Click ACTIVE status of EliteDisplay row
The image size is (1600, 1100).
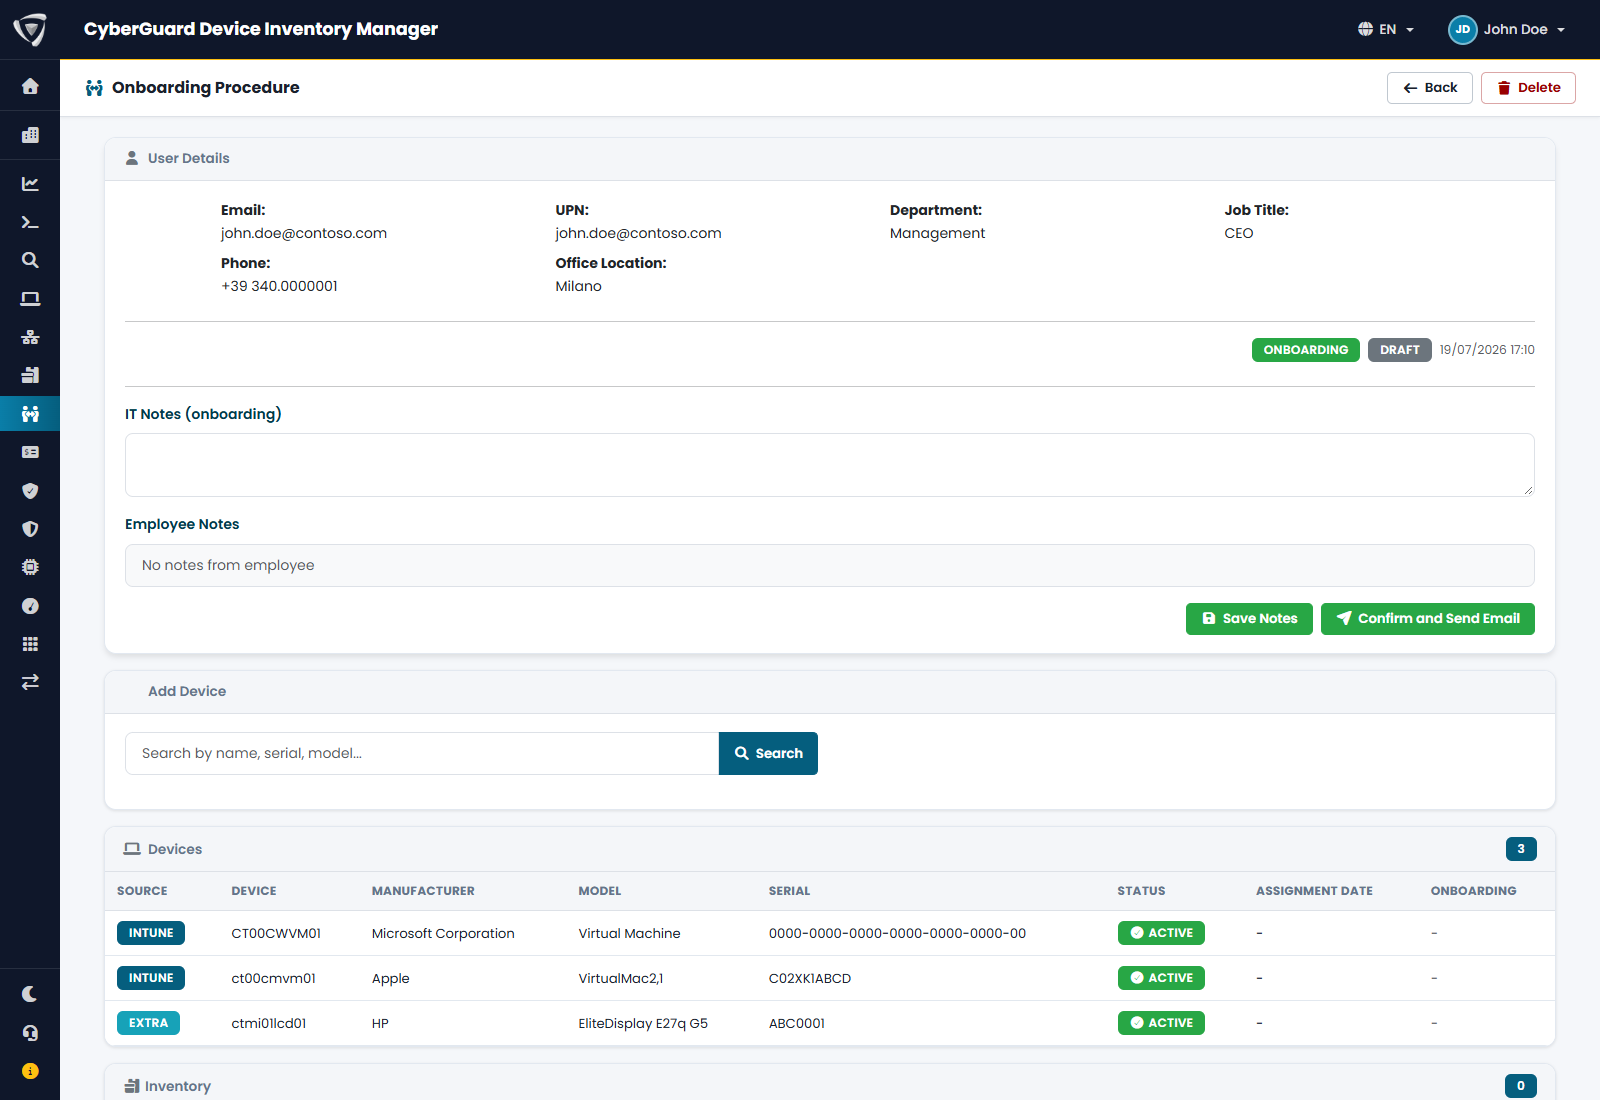click(x=1161, y=1023)
